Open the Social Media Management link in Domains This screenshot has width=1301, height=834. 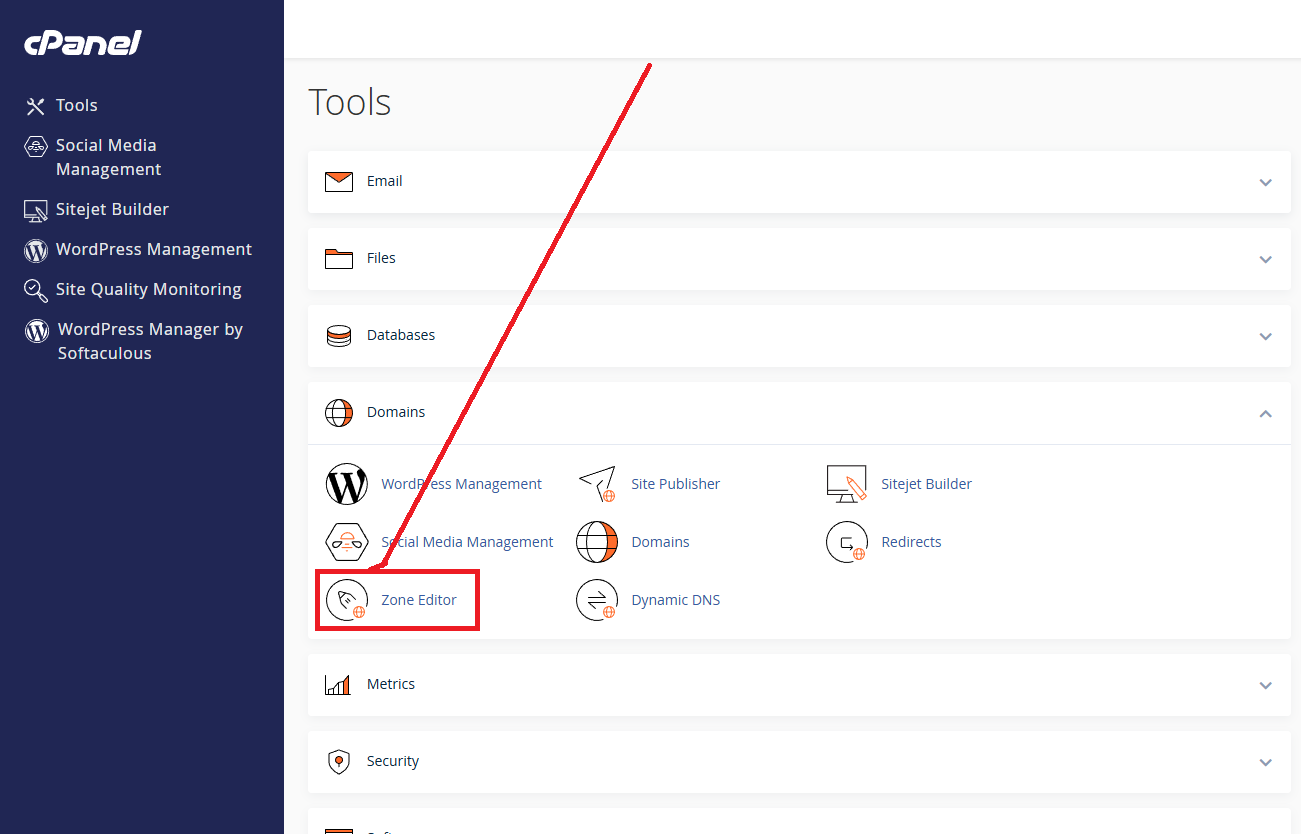pos(467,542)
